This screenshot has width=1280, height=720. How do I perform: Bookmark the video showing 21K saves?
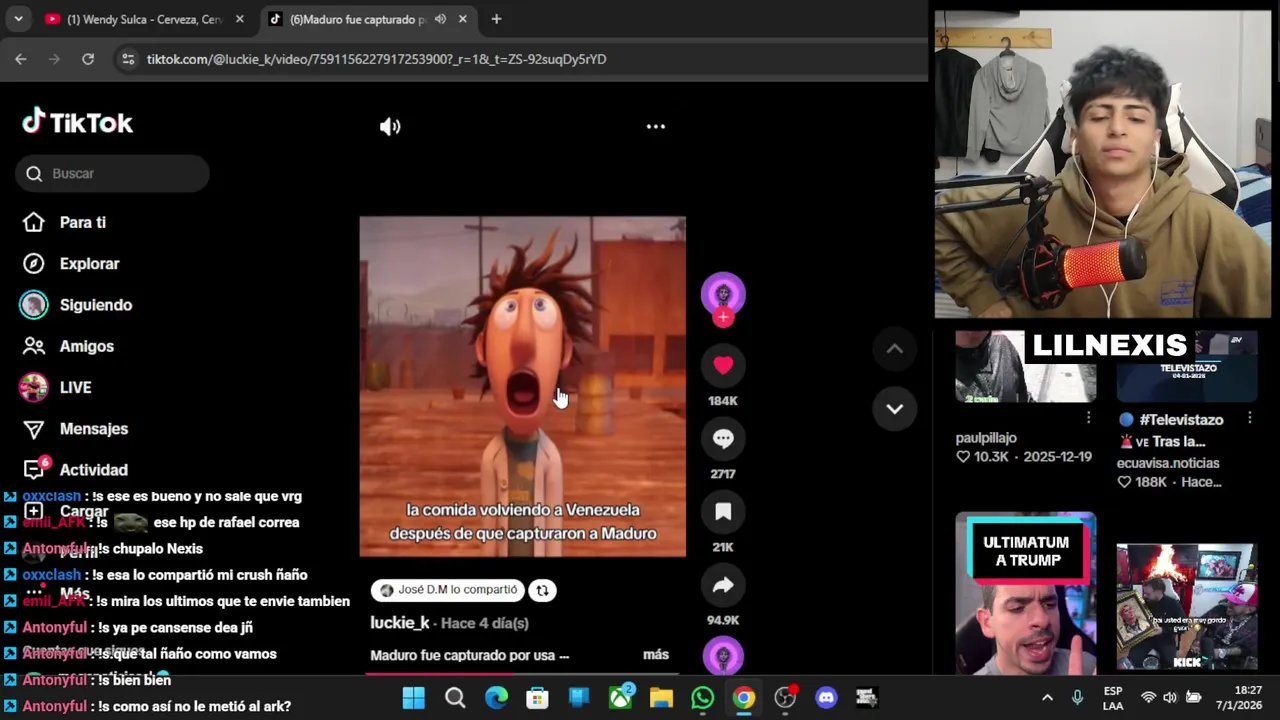(x=723, y=512)
